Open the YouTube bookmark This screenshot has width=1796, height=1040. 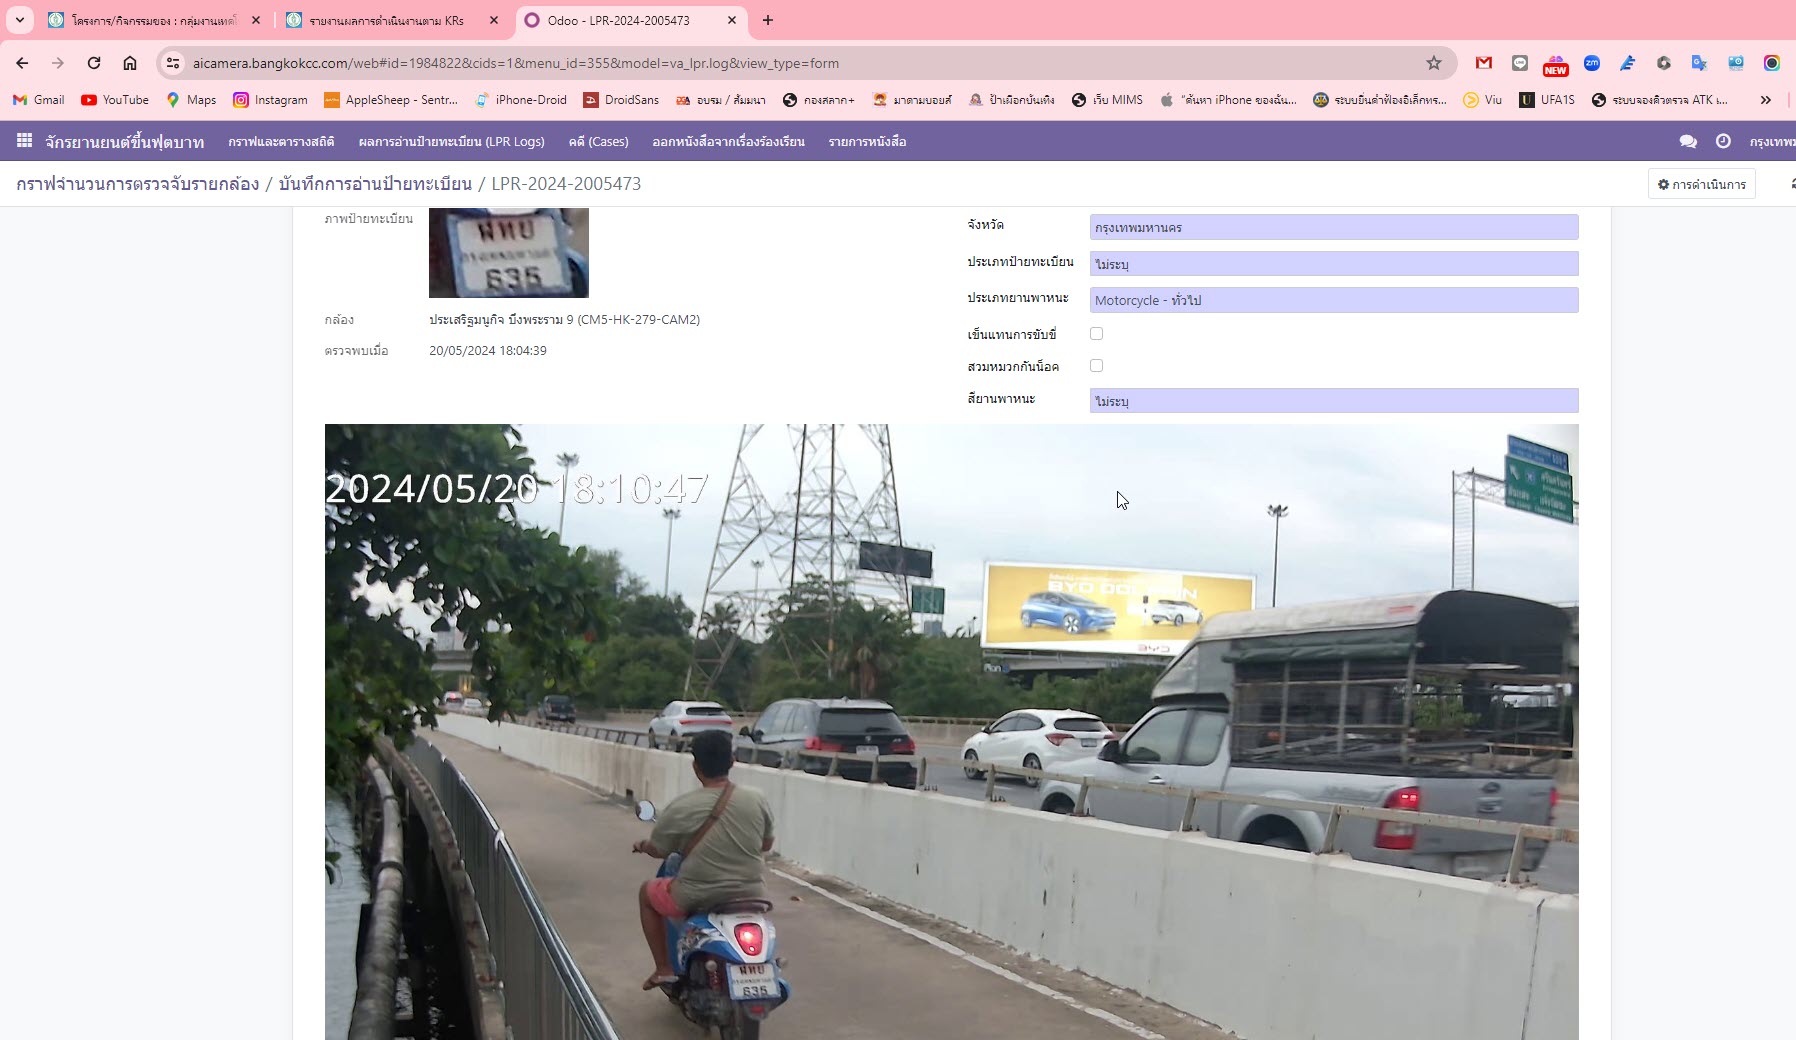click(x=114, y=100)
